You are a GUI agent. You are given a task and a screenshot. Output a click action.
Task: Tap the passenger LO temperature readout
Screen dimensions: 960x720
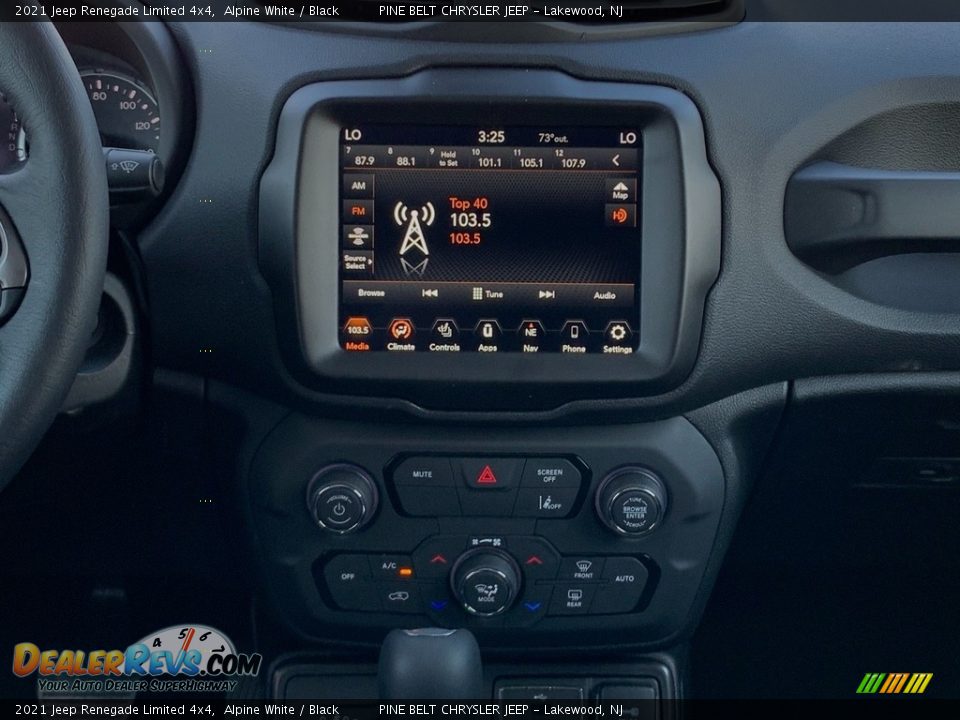pyautogui.click(x=628, y=138)
